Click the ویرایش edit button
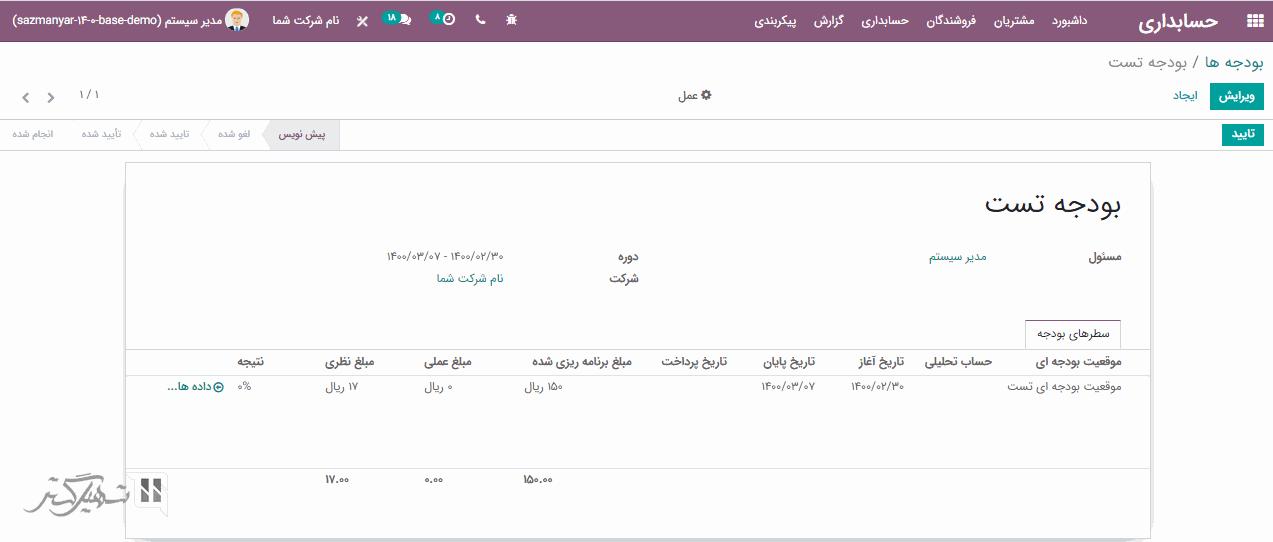 click(1236, 96)
